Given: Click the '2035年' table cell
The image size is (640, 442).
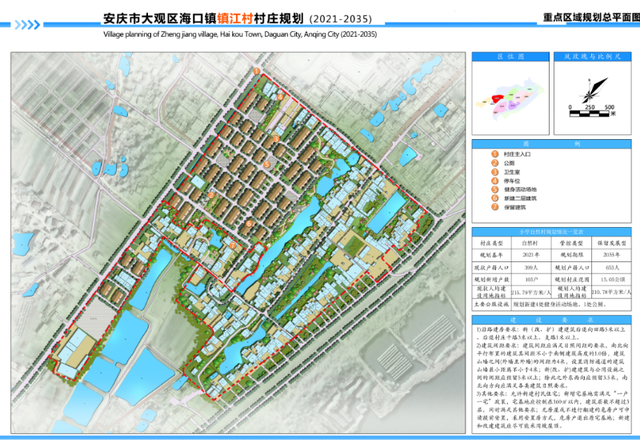Looking at the screenshot, I should click(x=611, y=255).
